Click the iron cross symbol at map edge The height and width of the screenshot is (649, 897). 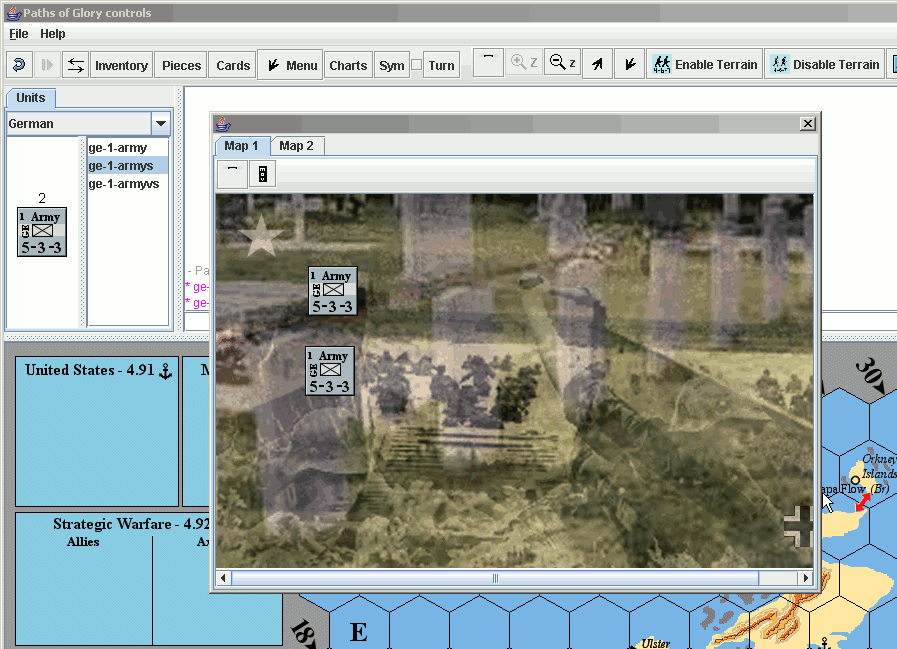(799, 526)
